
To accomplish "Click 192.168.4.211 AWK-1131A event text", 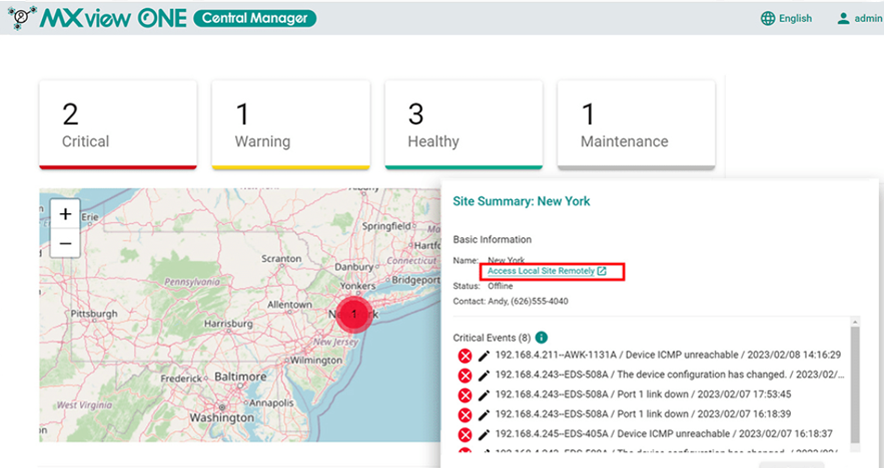I will (668, 355).
